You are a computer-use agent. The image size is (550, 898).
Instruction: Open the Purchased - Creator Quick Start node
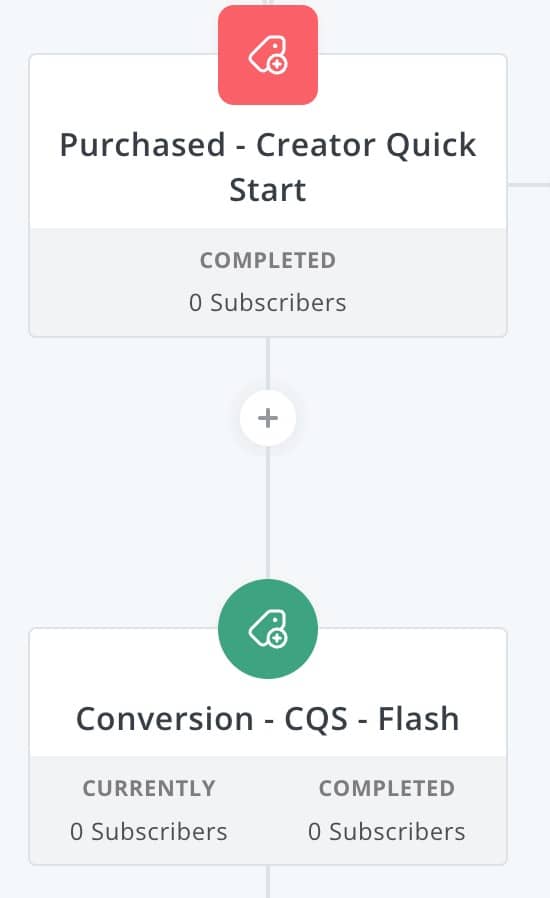coord(268,195)
